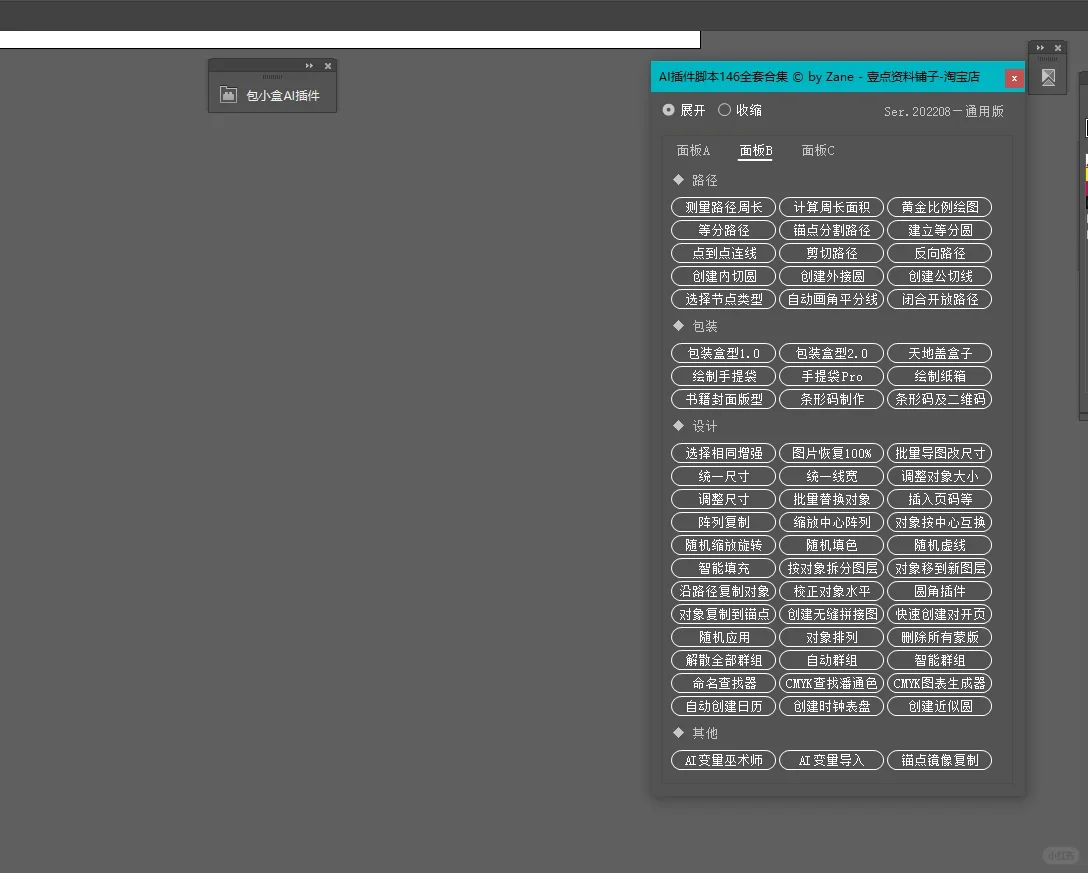Viewport: 1088px width, 873px height.
Task: Close the AI插件脚本 window with red x
Action: (1014, 78)
